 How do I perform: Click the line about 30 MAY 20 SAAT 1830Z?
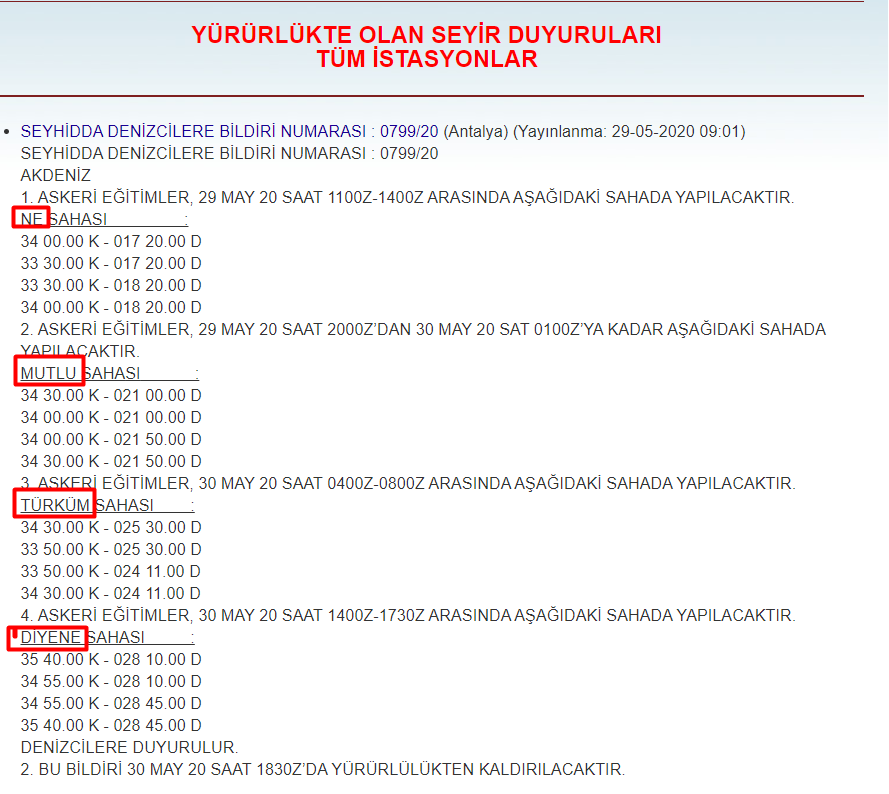322,769
